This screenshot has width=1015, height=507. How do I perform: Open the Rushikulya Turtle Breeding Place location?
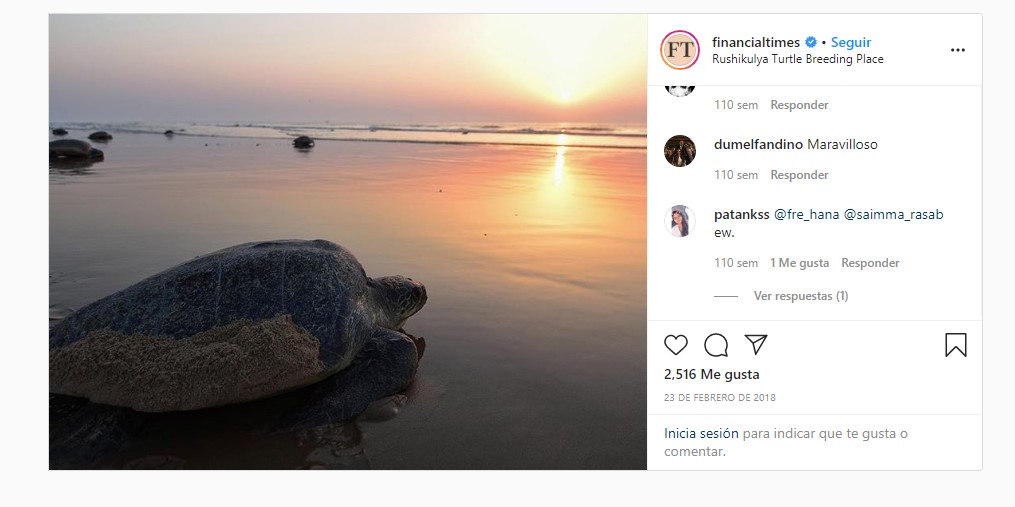coord(798,59)
